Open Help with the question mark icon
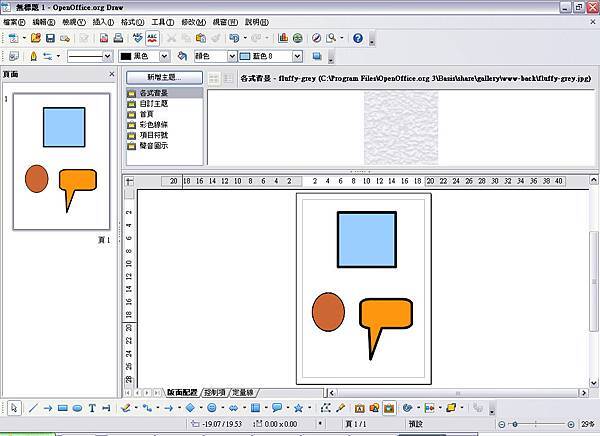Screen dimensions: 600x436 [357, 38]
